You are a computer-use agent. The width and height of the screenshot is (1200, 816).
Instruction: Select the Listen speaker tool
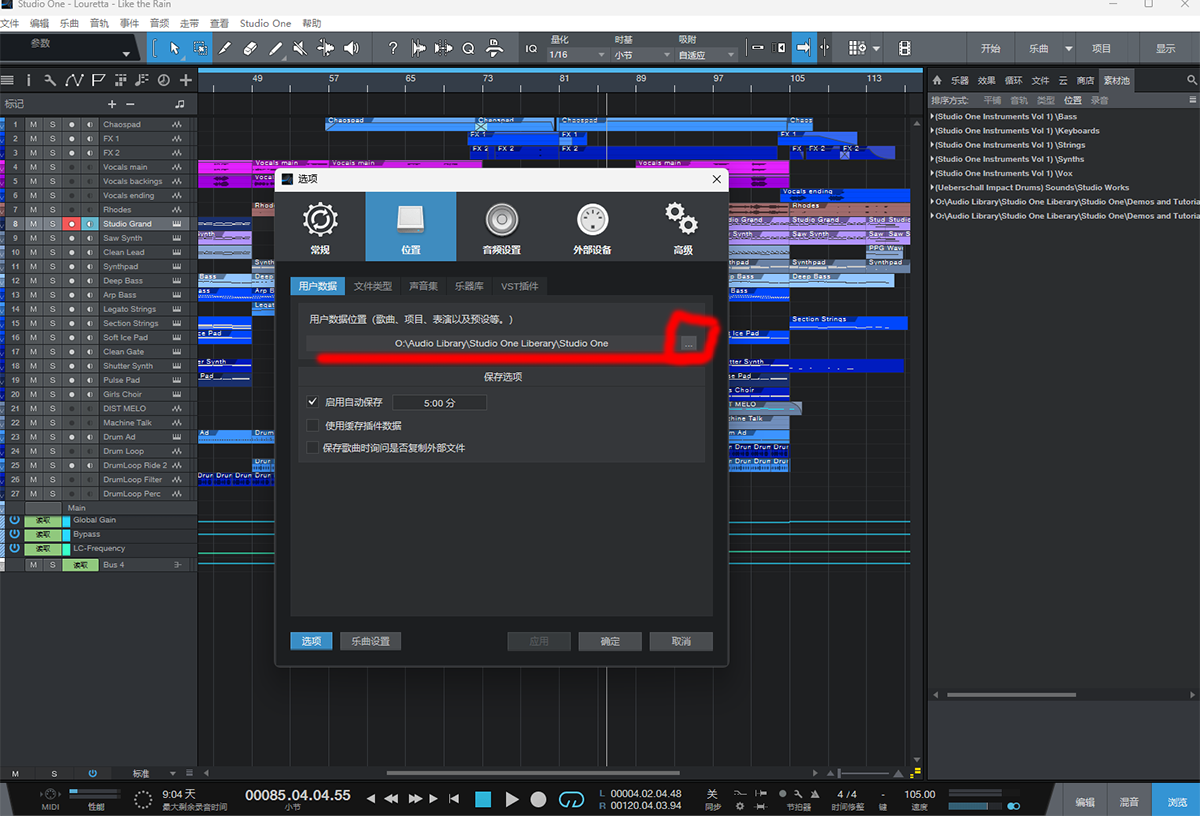click(x=351, y=48)
